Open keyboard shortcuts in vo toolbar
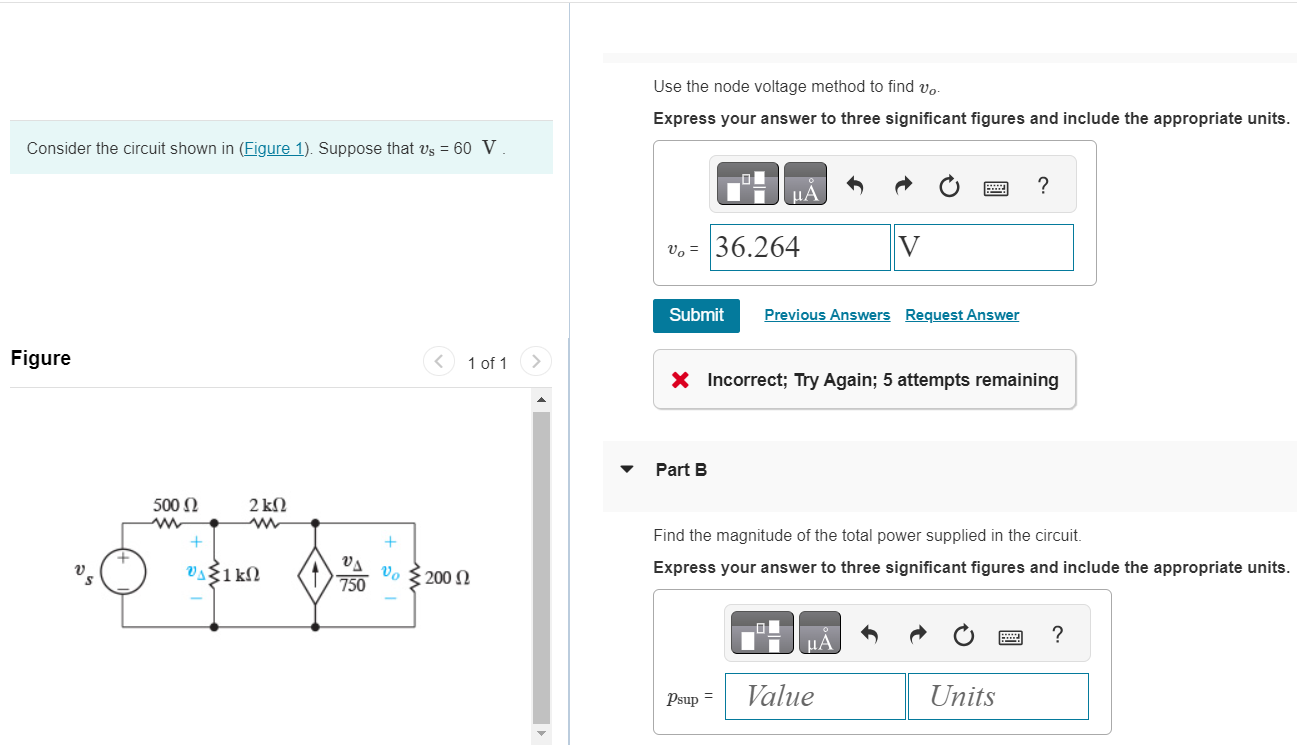 tap(996, 186)
